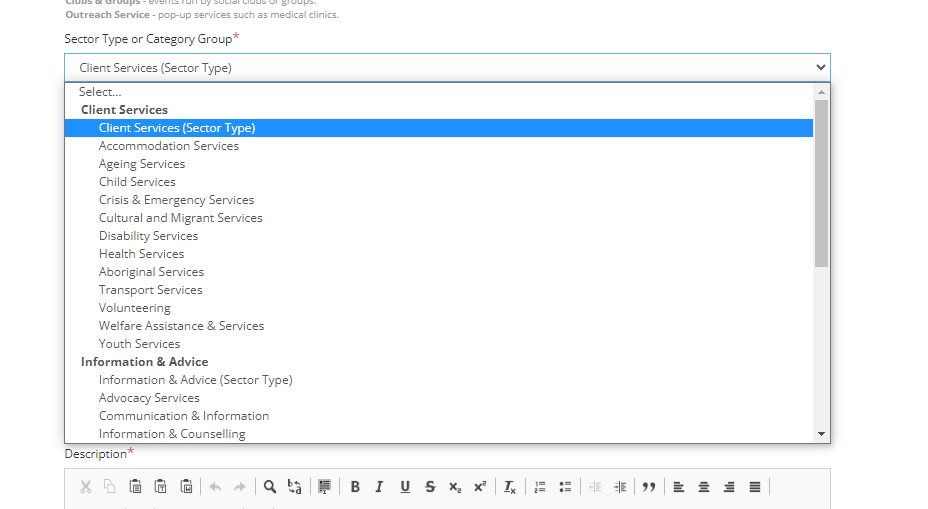Align text left
The height and width of the screenshot is (509, 928).
click(x=679, y=487)
